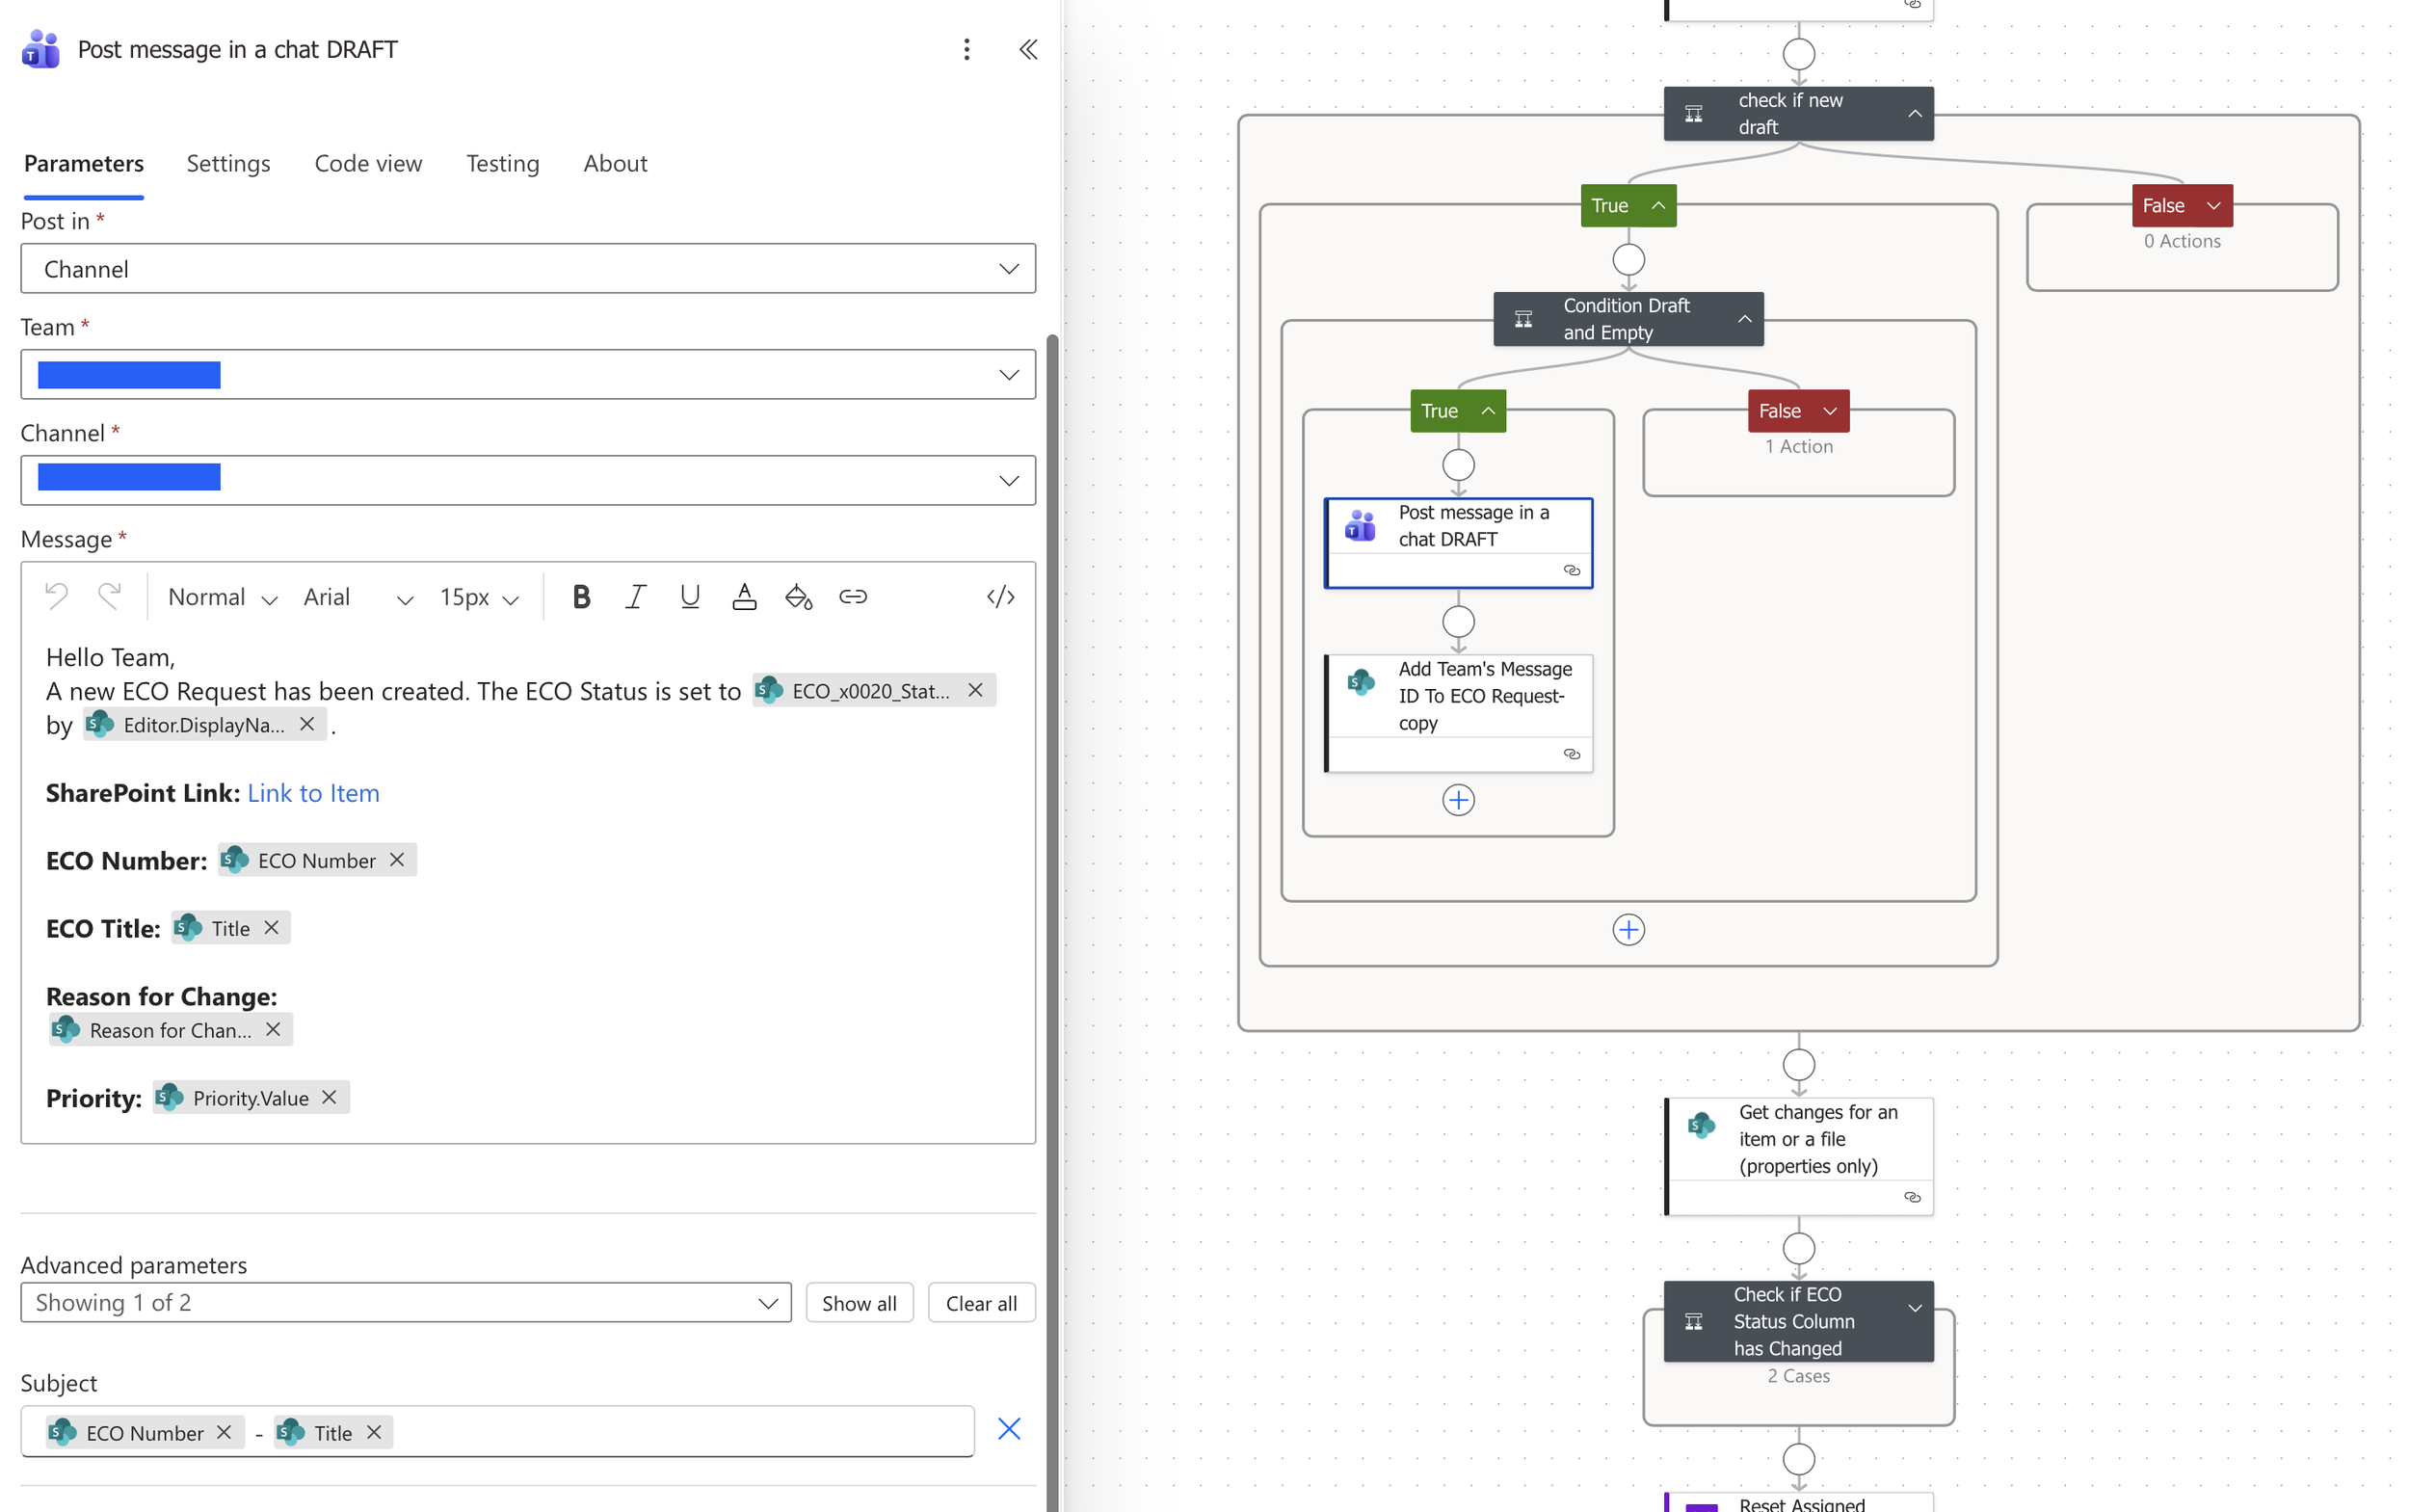The image size is (2409, 1512).
Task: Collapse the action details panel
Action: click(1027, 49)
